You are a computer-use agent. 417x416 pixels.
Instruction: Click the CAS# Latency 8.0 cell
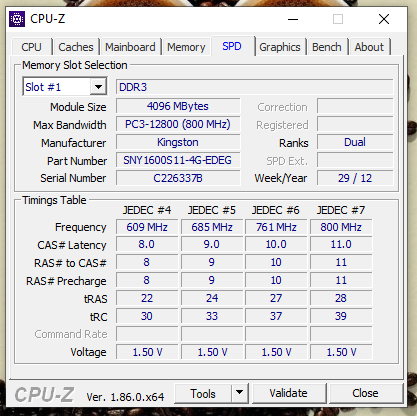(147, 244)
